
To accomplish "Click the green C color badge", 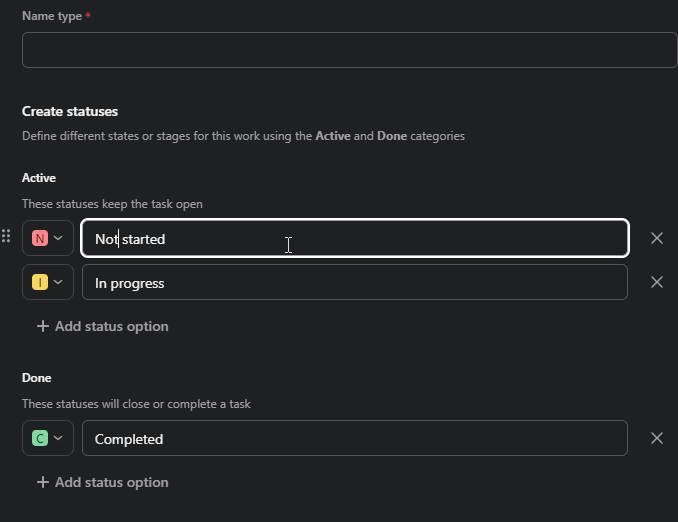I will tap(40, 438).
